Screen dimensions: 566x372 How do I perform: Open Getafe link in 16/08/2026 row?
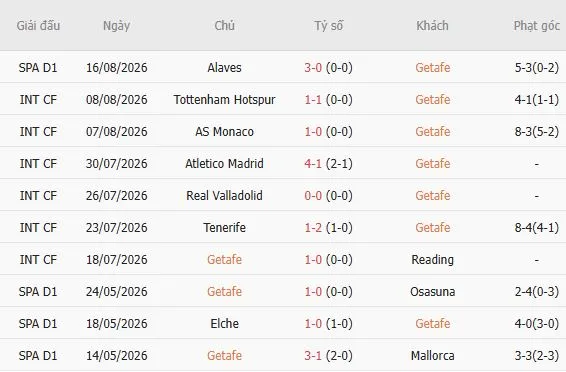click(432, 67)
